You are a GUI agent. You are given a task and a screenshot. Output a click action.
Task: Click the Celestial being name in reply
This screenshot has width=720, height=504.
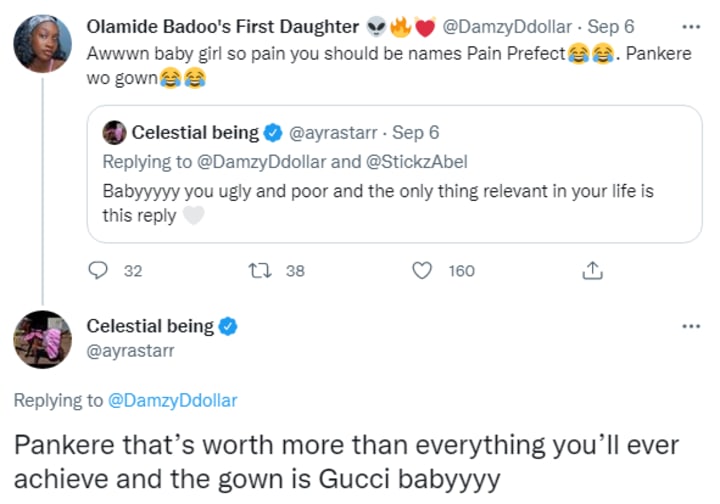click(x=150, y=326)
